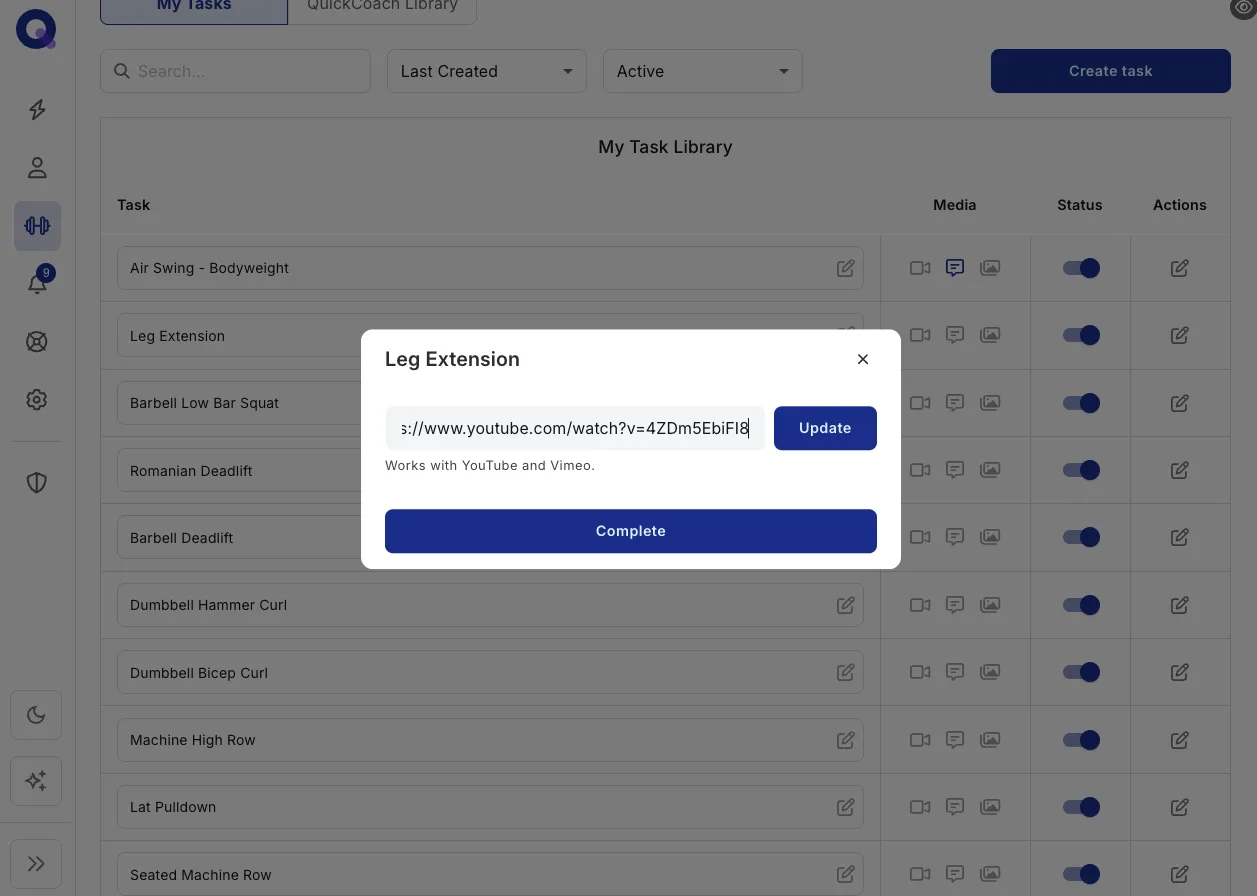Select the dumbbell library sidebar icon

pyautogui.click(x=37, y=226)
